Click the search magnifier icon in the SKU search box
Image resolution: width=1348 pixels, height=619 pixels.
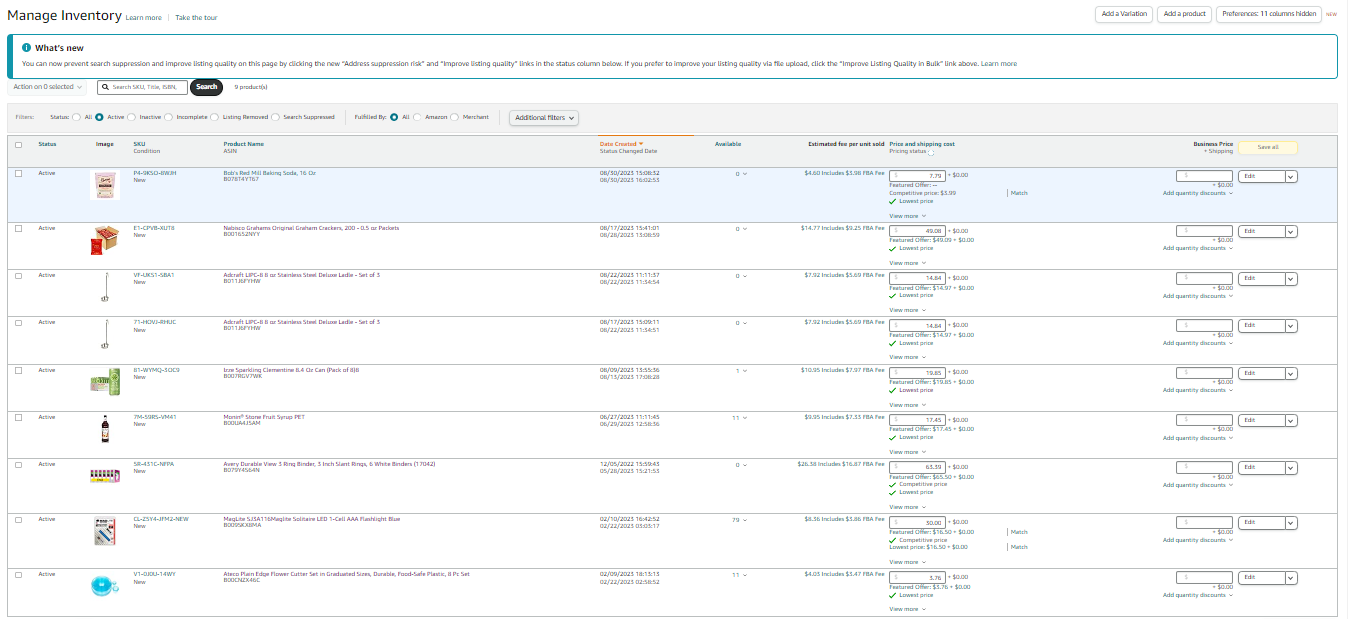click(105, 87)
